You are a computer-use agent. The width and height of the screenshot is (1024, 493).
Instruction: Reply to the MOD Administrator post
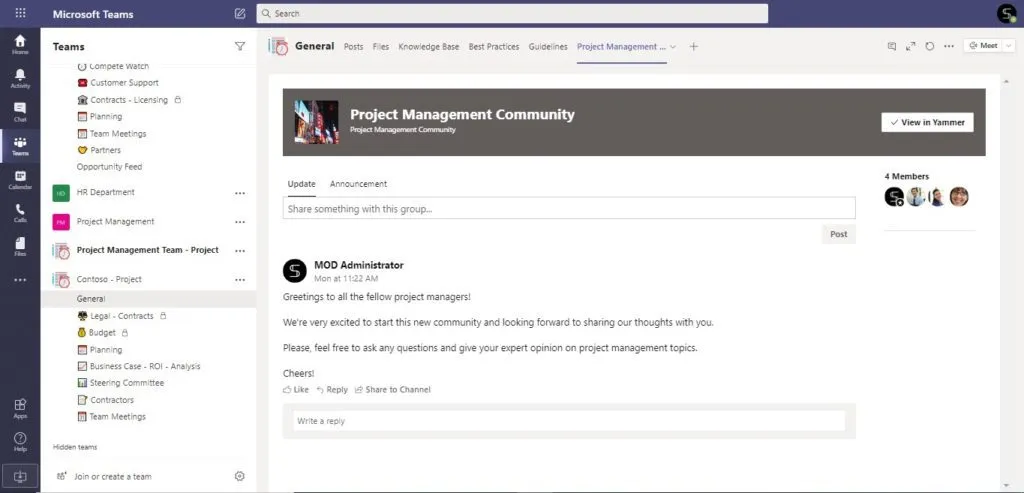332,390
